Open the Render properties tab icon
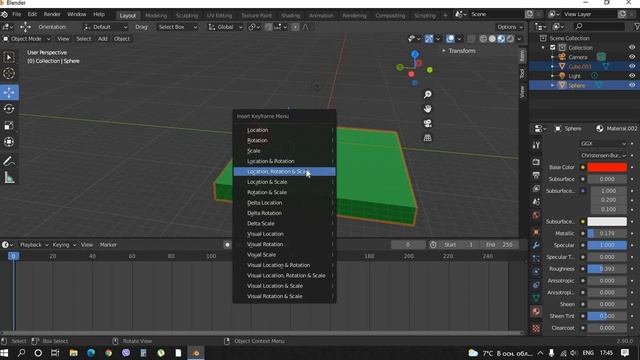 tap(536, 162)
